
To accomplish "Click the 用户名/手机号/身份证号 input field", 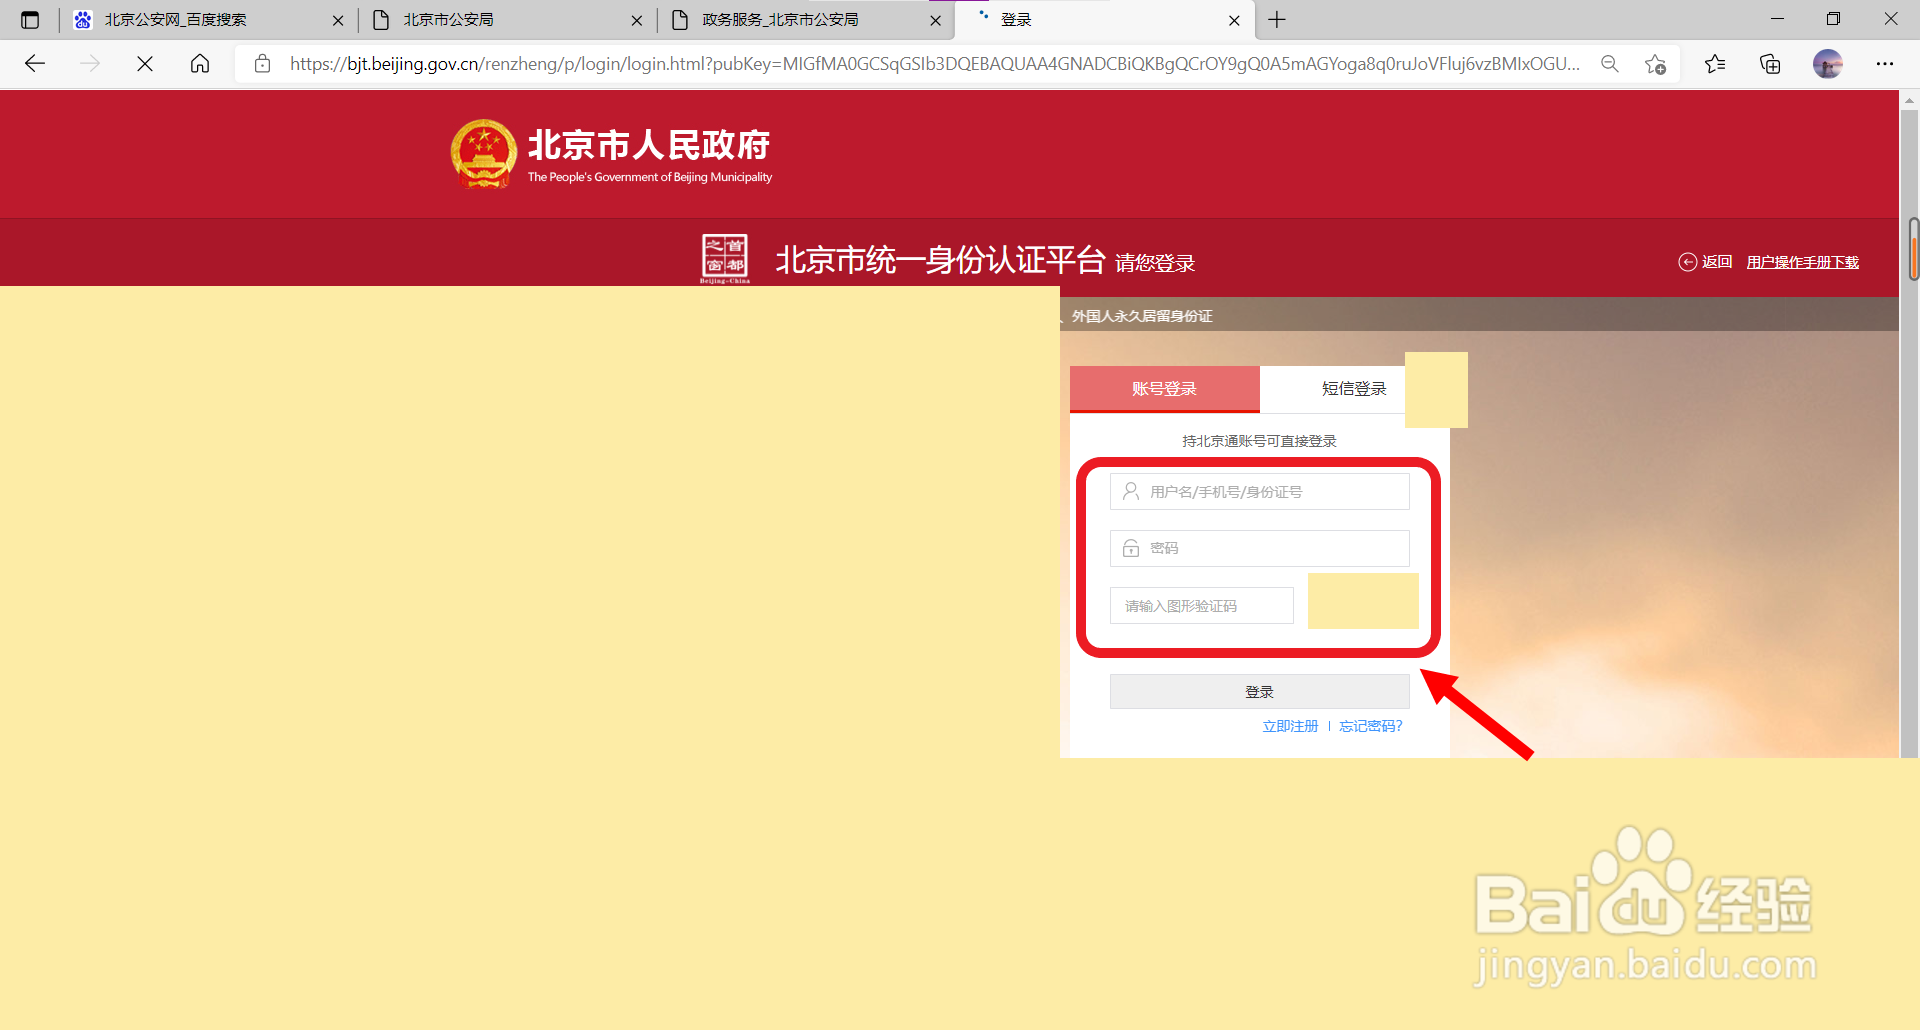I will click(x=1260, y=492).
